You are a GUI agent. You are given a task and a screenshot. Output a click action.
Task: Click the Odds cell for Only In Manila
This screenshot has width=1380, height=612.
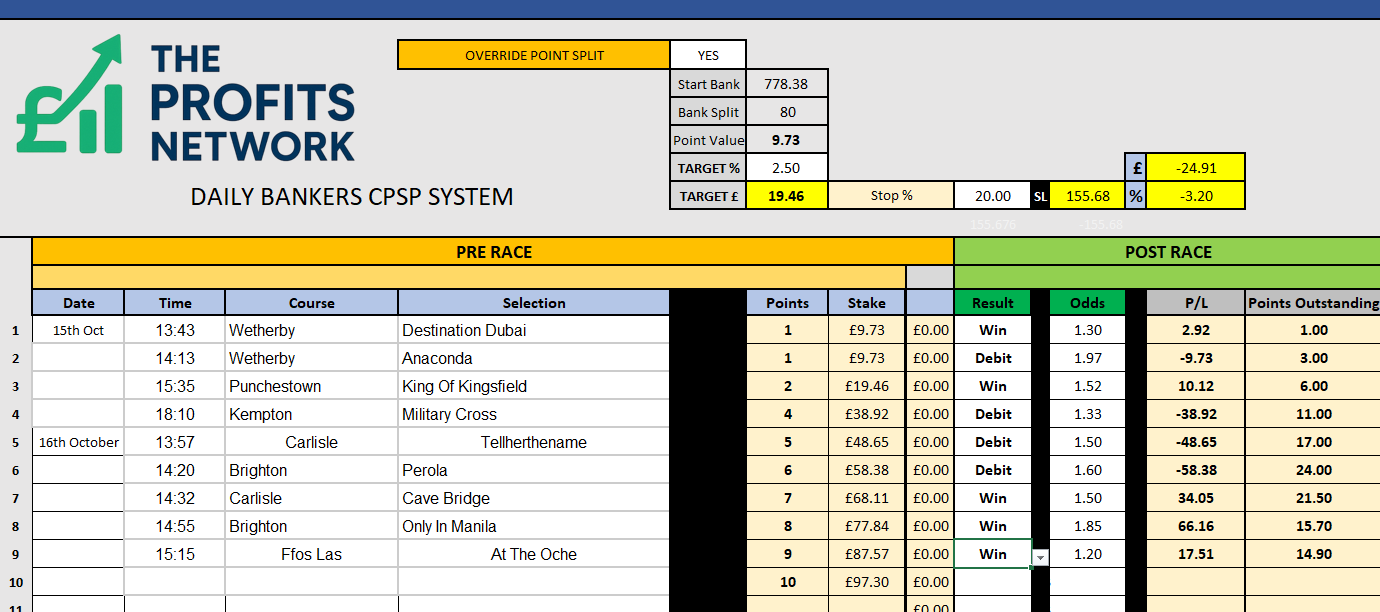pos(1087,526)
